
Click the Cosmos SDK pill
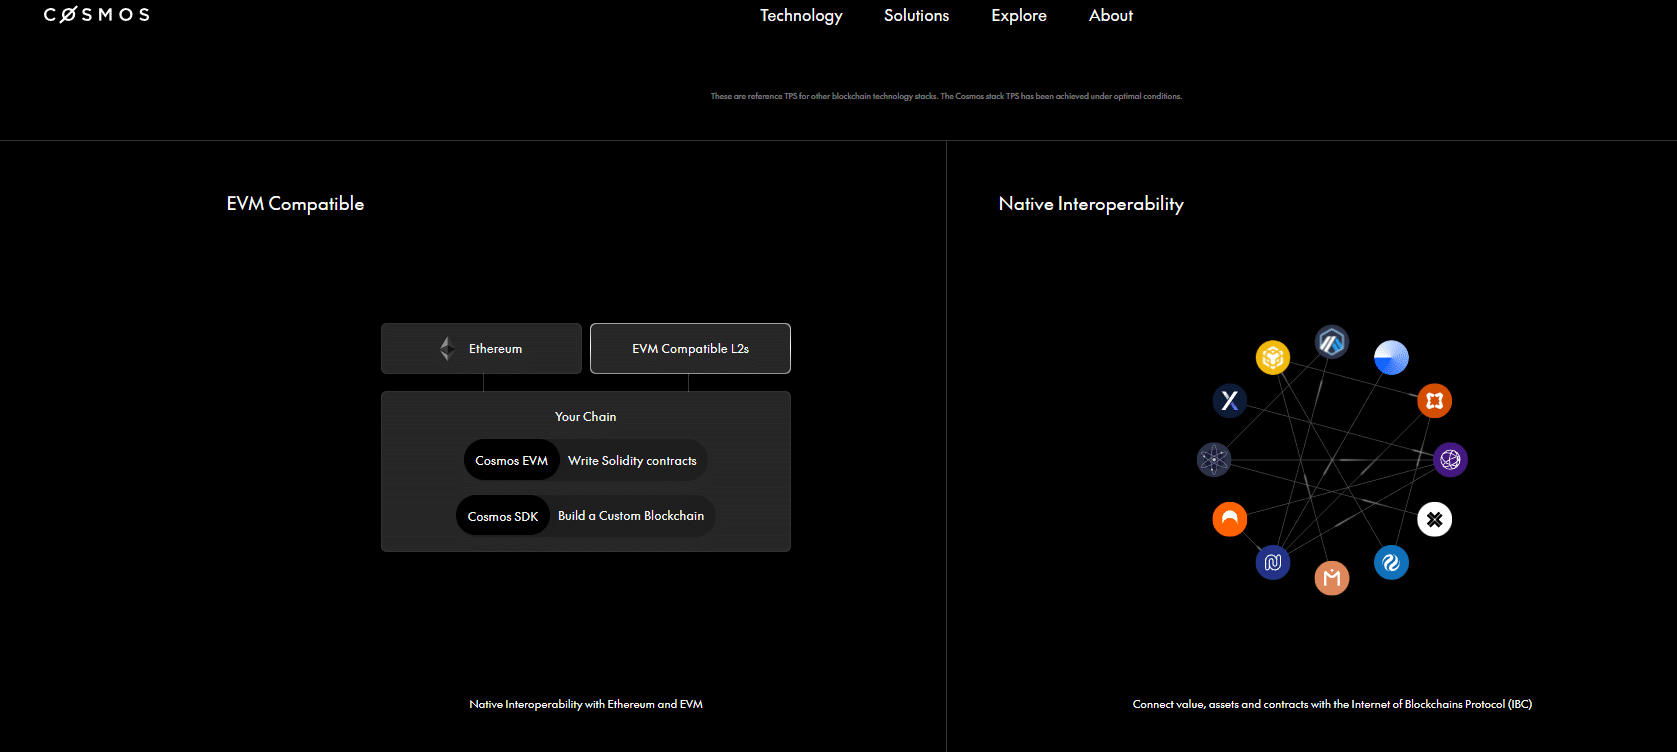503,516
